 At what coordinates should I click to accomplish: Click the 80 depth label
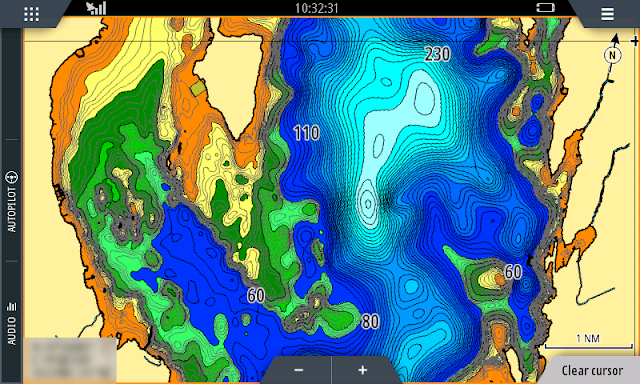(x=370, y=322)
